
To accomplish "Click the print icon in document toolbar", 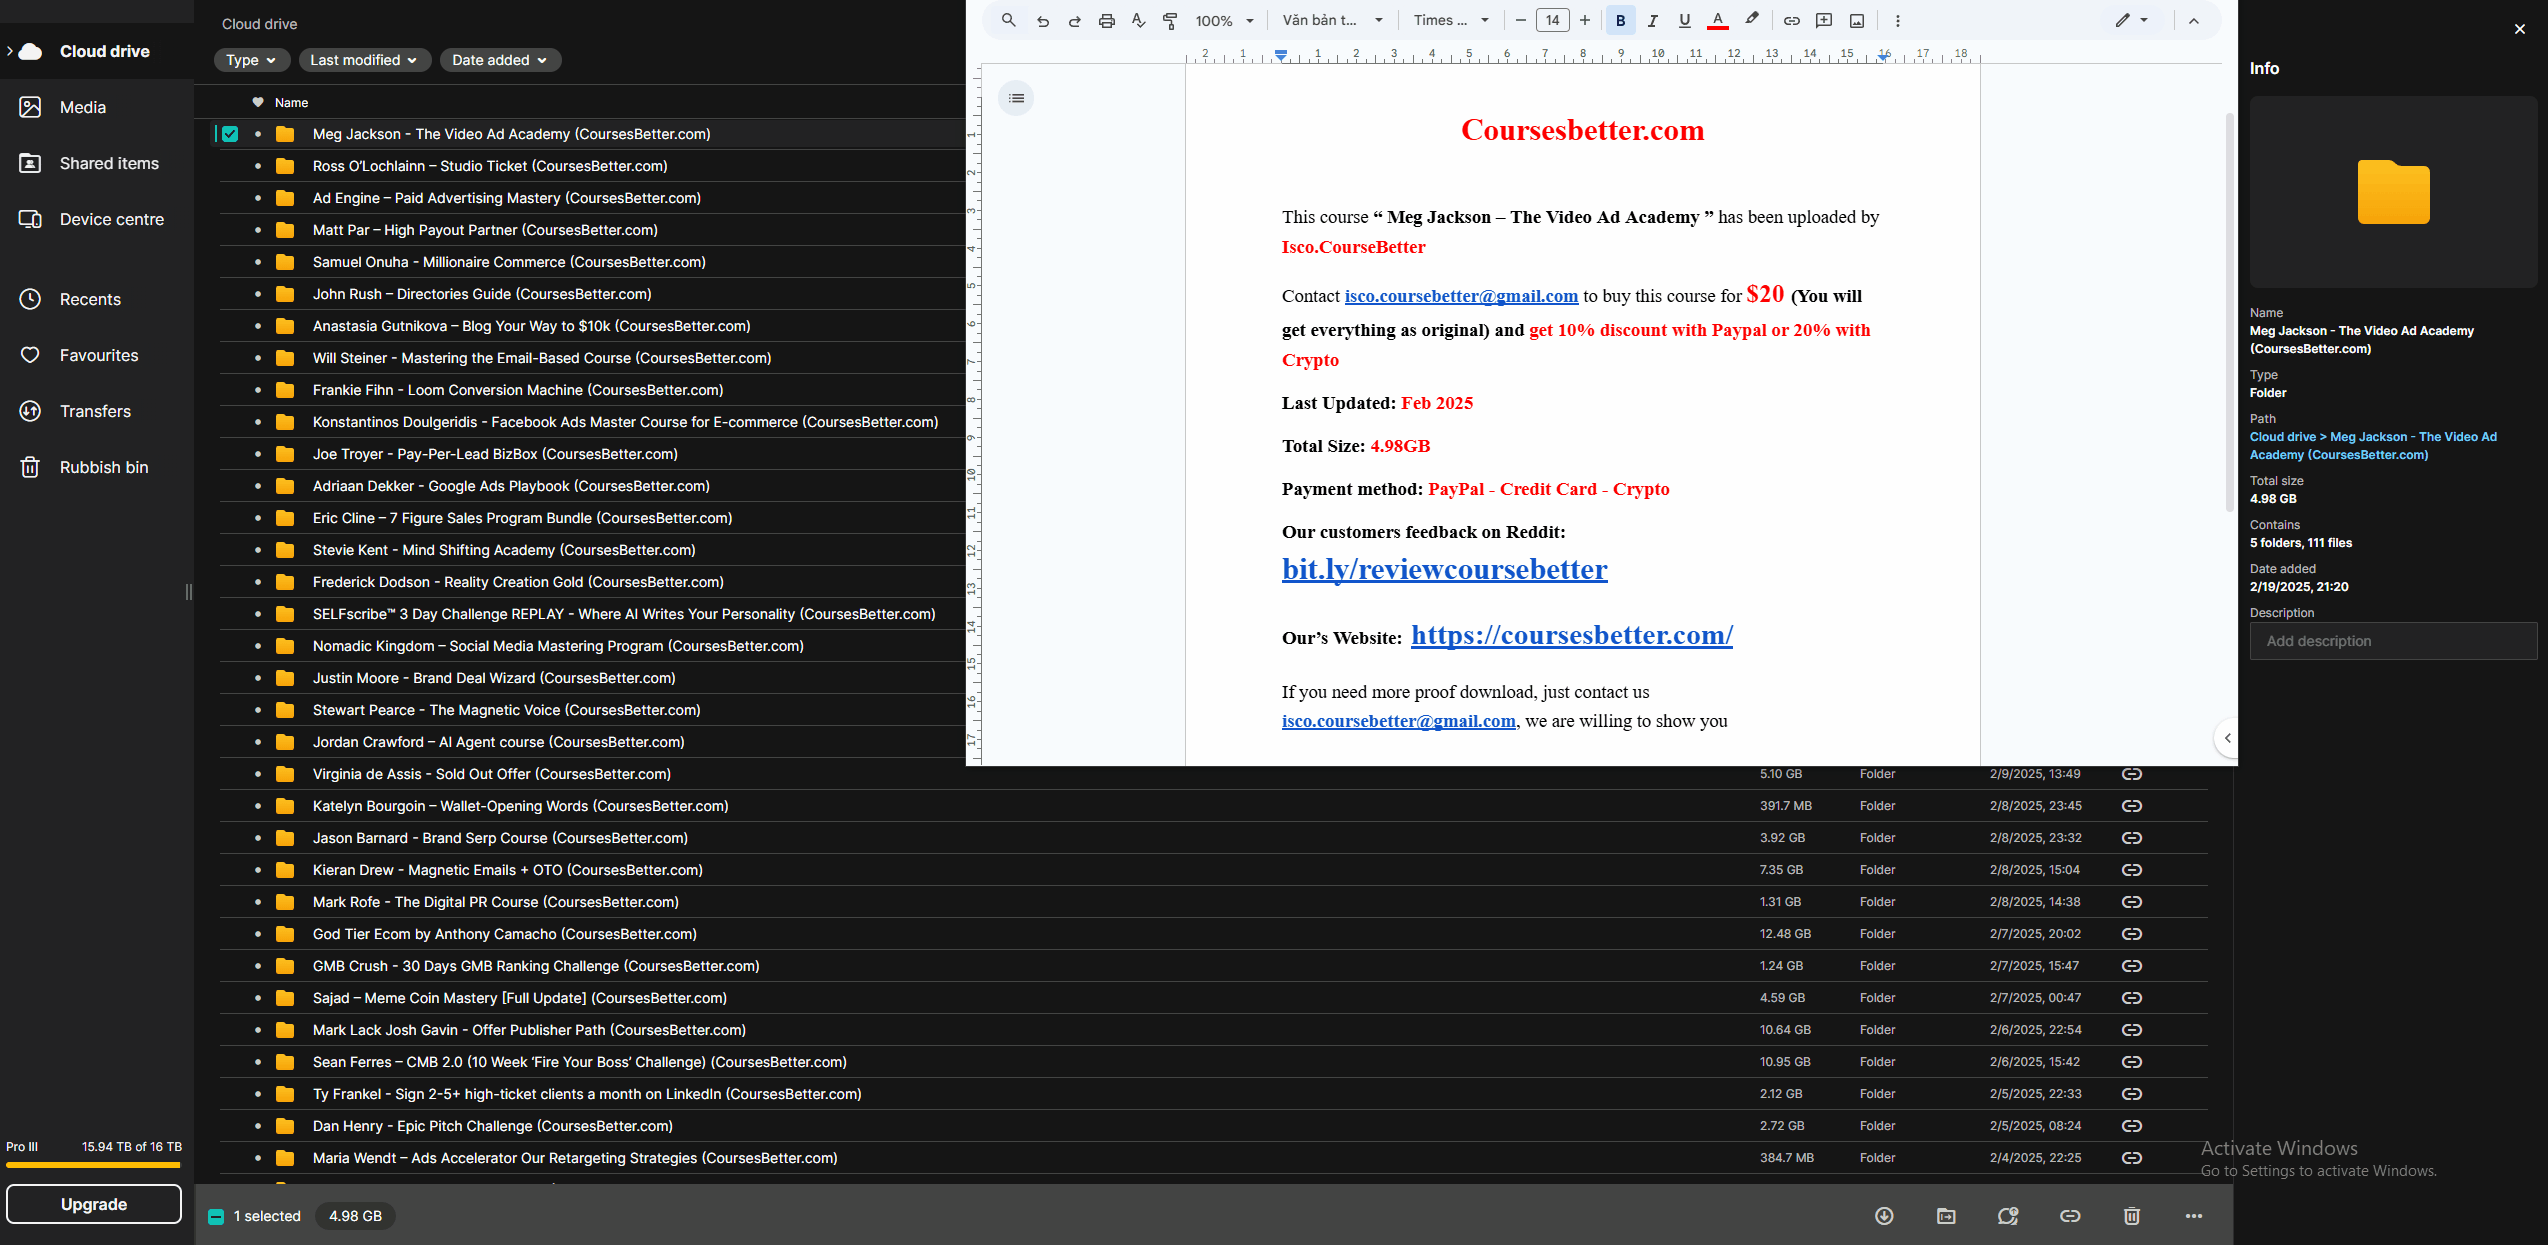I will [x=1106, y=20].
